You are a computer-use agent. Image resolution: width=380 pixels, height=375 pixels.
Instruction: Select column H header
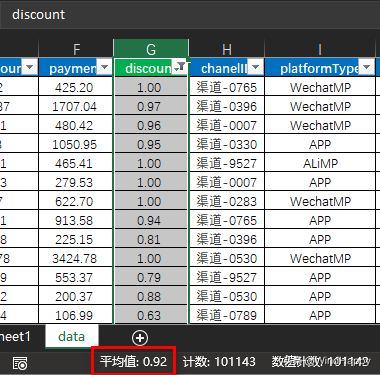[227, 49]
